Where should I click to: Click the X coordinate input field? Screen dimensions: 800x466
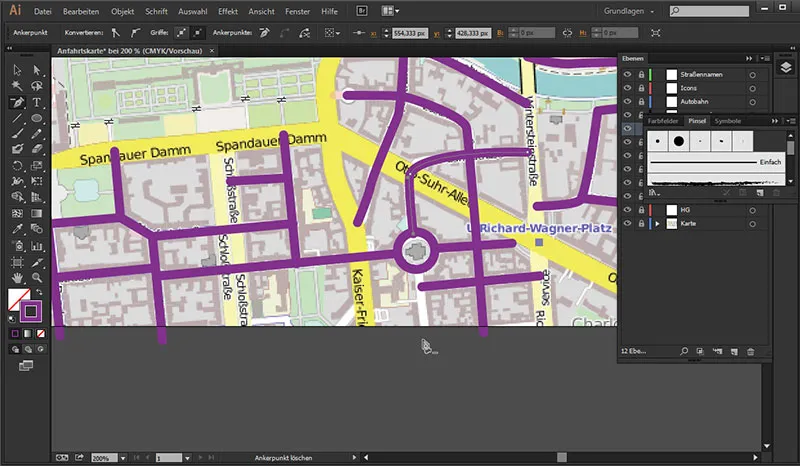tap(410, 33)
